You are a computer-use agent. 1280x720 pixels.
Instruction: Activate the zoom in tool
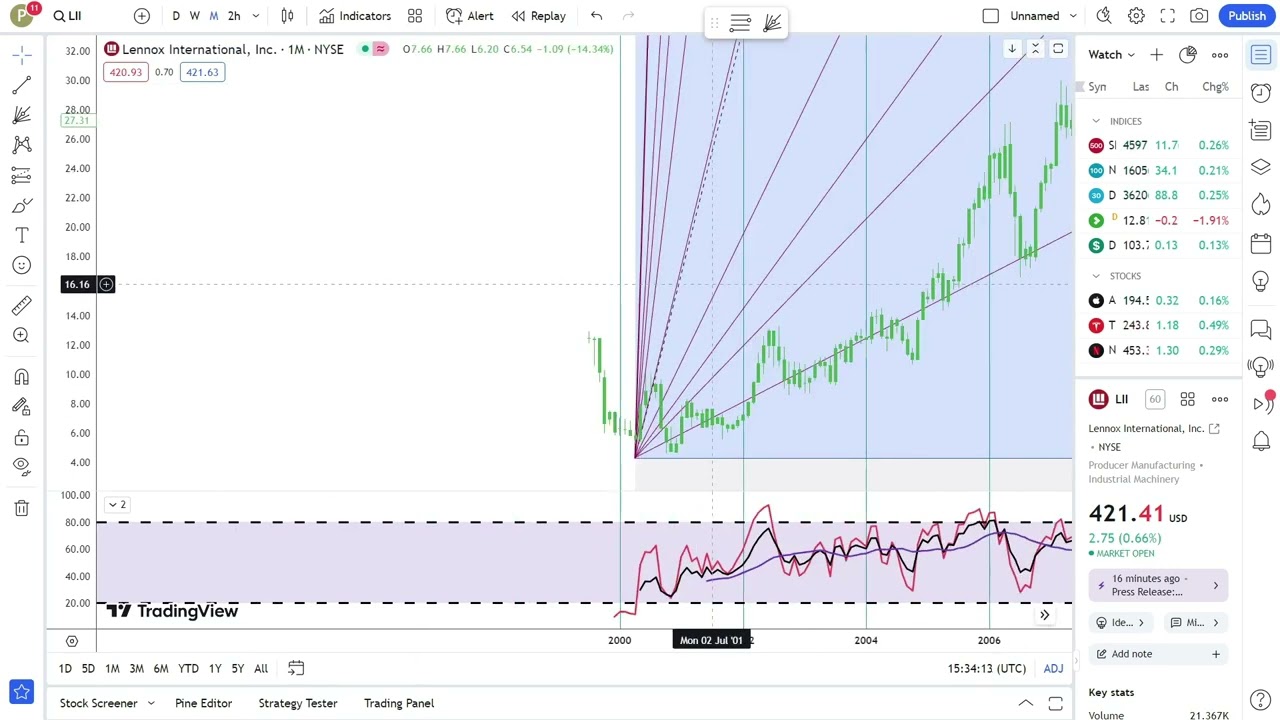(22, 336)
